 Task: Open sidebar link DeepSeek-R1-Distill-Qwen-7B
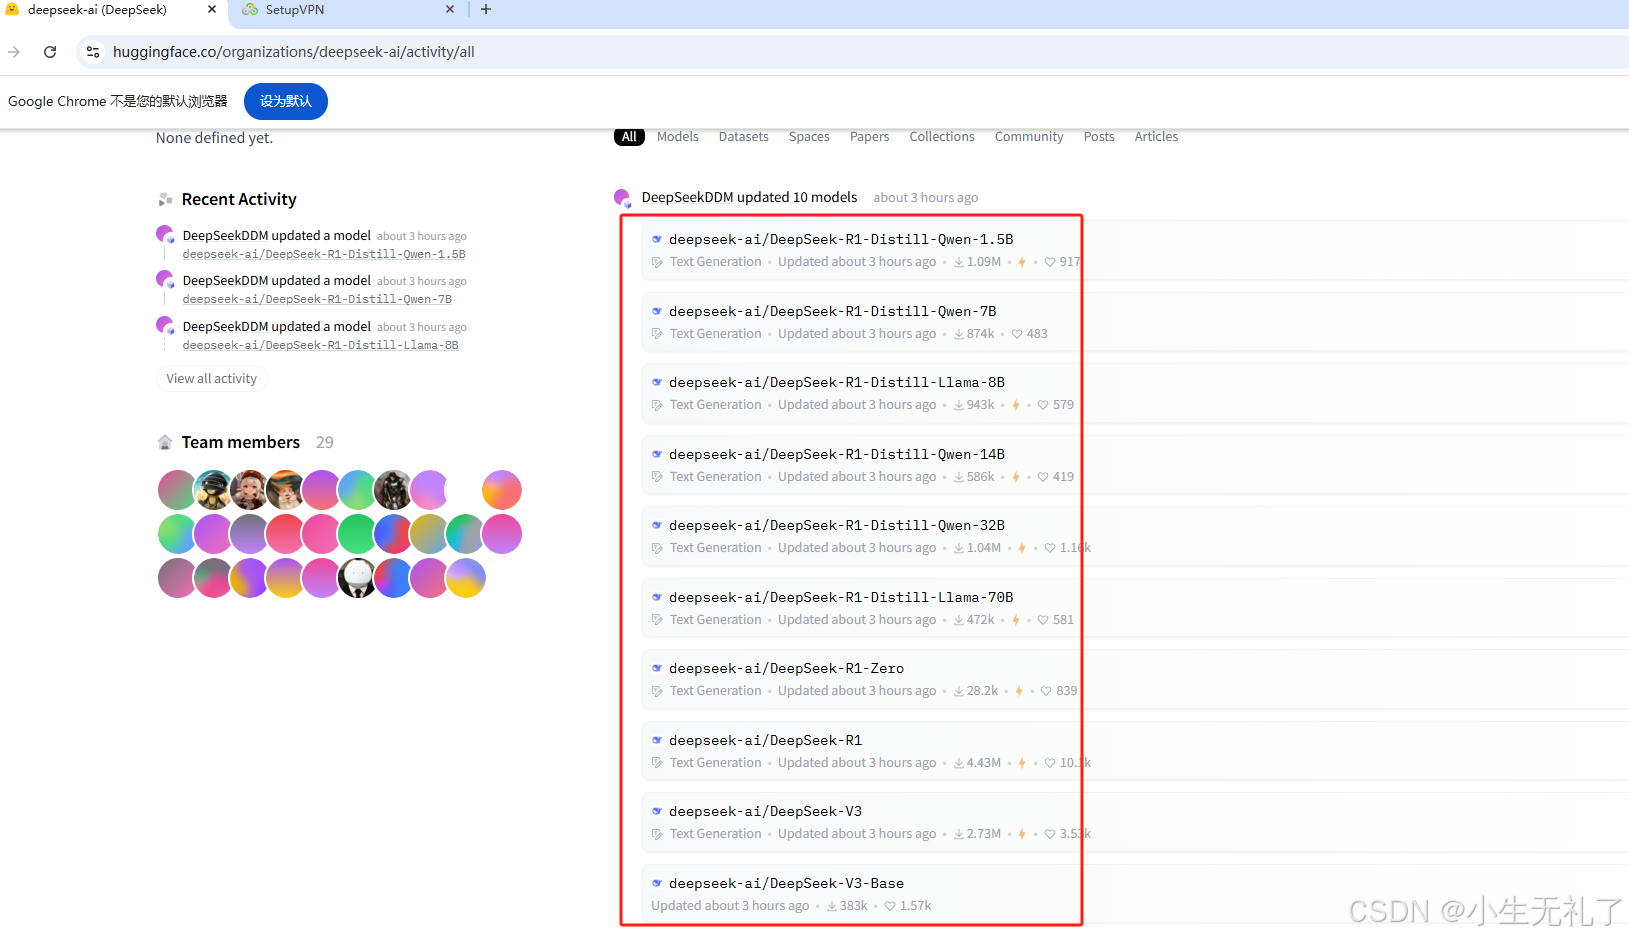point(317,299)
